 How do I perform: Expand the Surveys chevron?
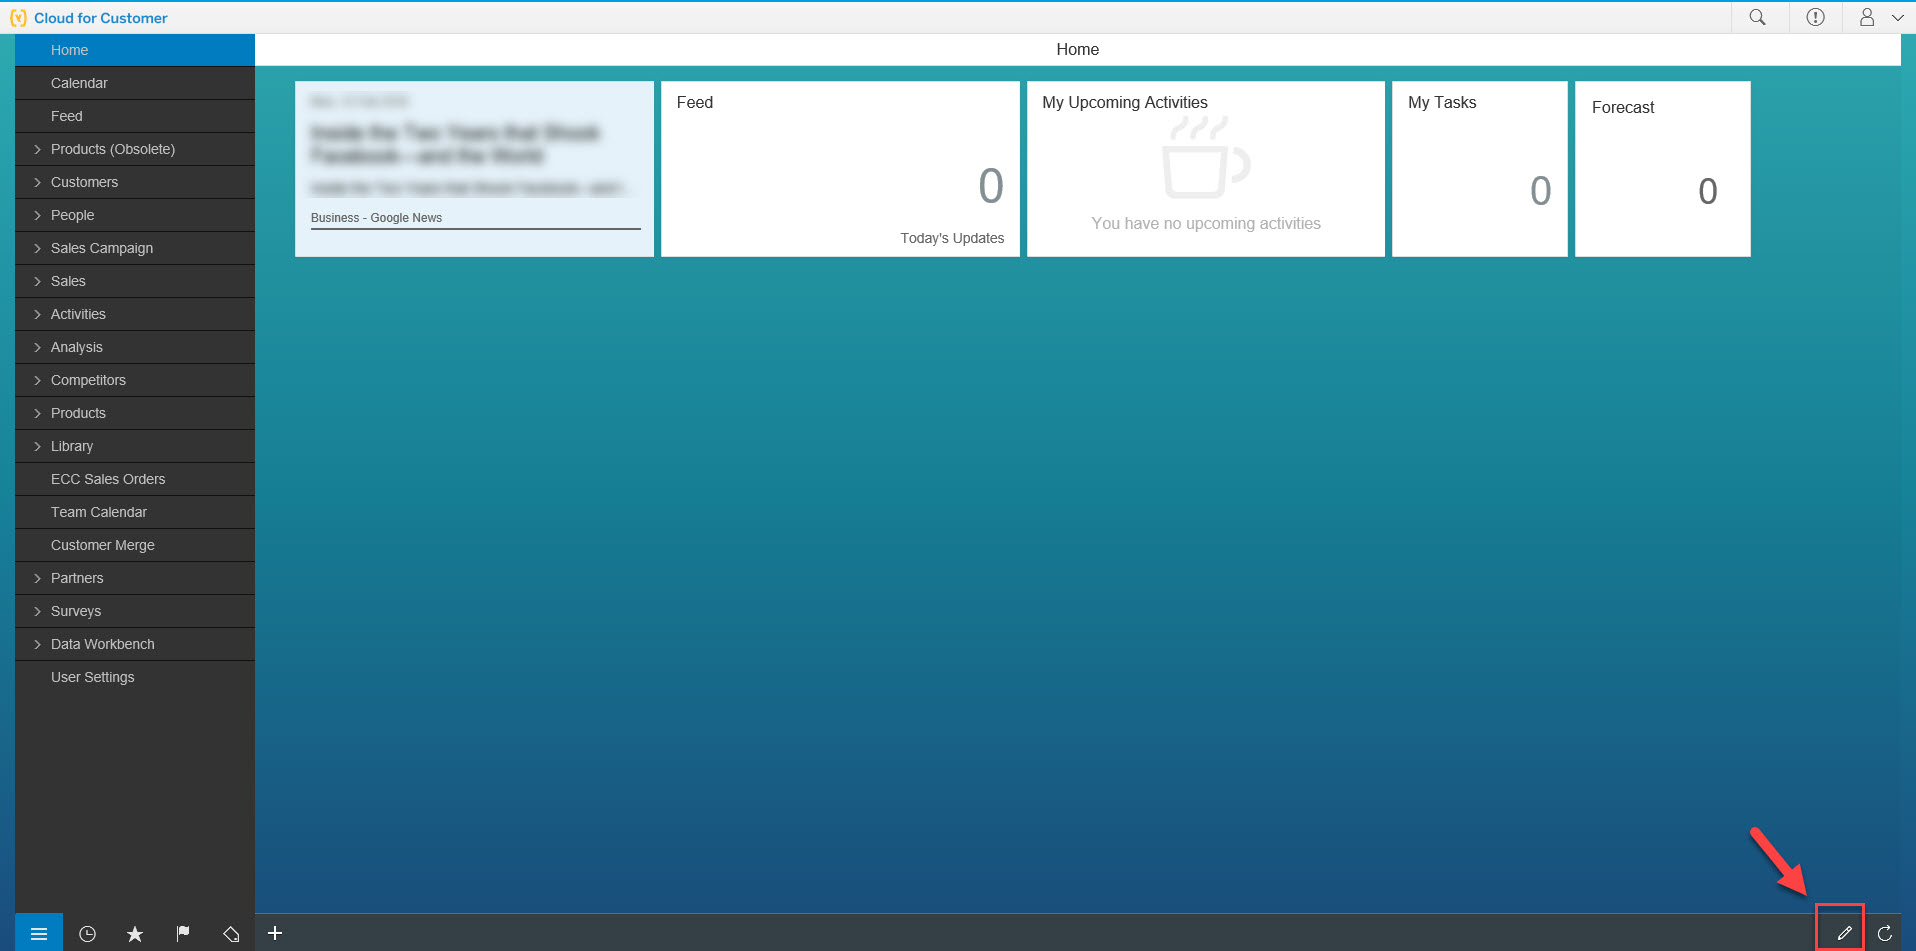pyautogui.click(x=38, y=611)
